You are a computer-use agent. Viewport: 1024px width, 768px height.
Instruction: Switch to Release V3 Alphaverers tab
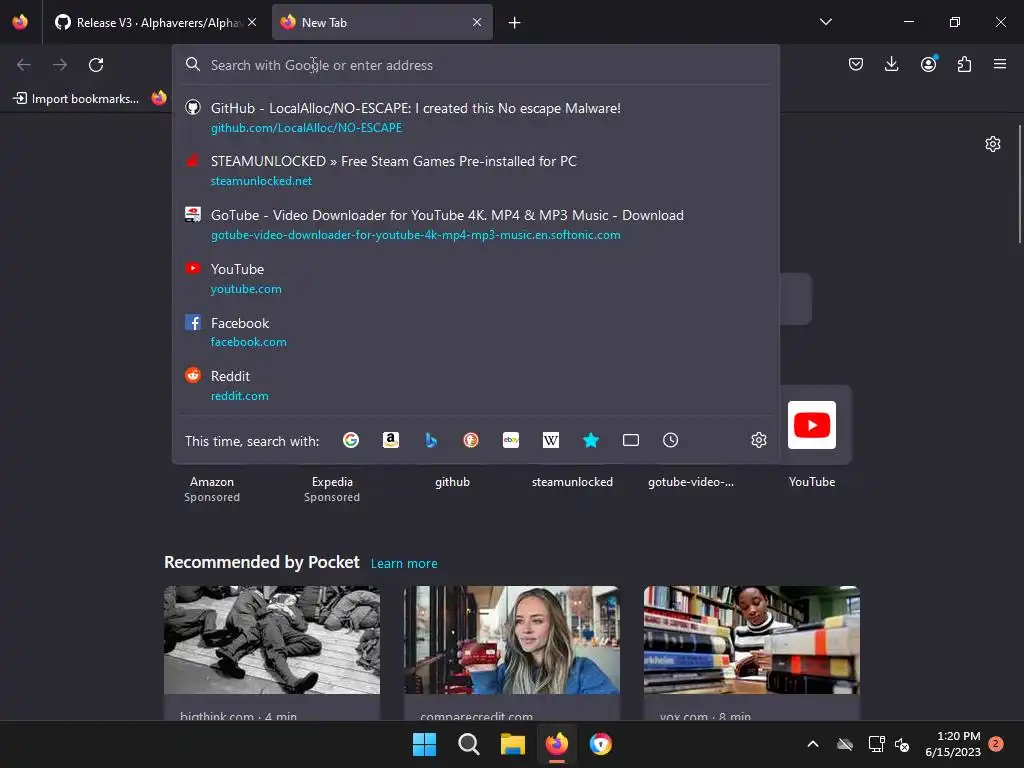pos(155,23)
